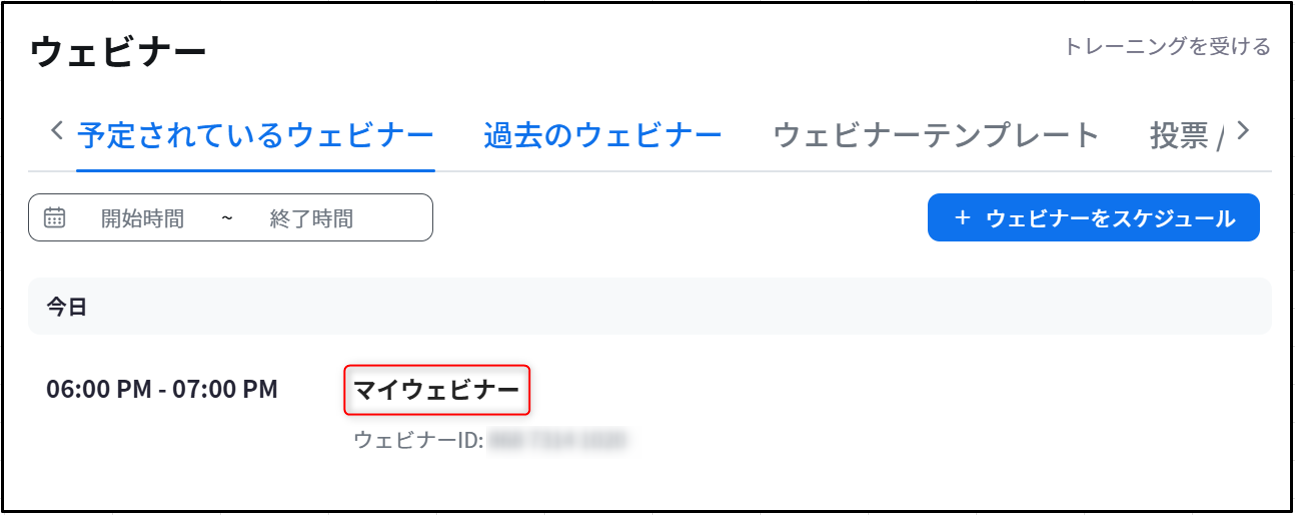Click the 開始時間 start date field

(142, 219)
